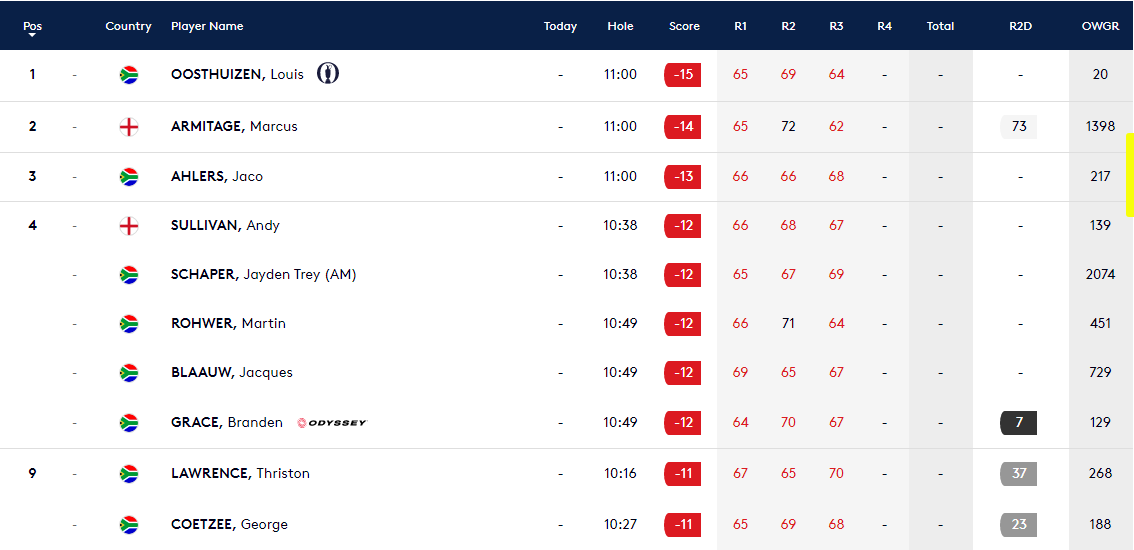Click the Pos column sort arrow
The image size is (1134, 550).
32,35
